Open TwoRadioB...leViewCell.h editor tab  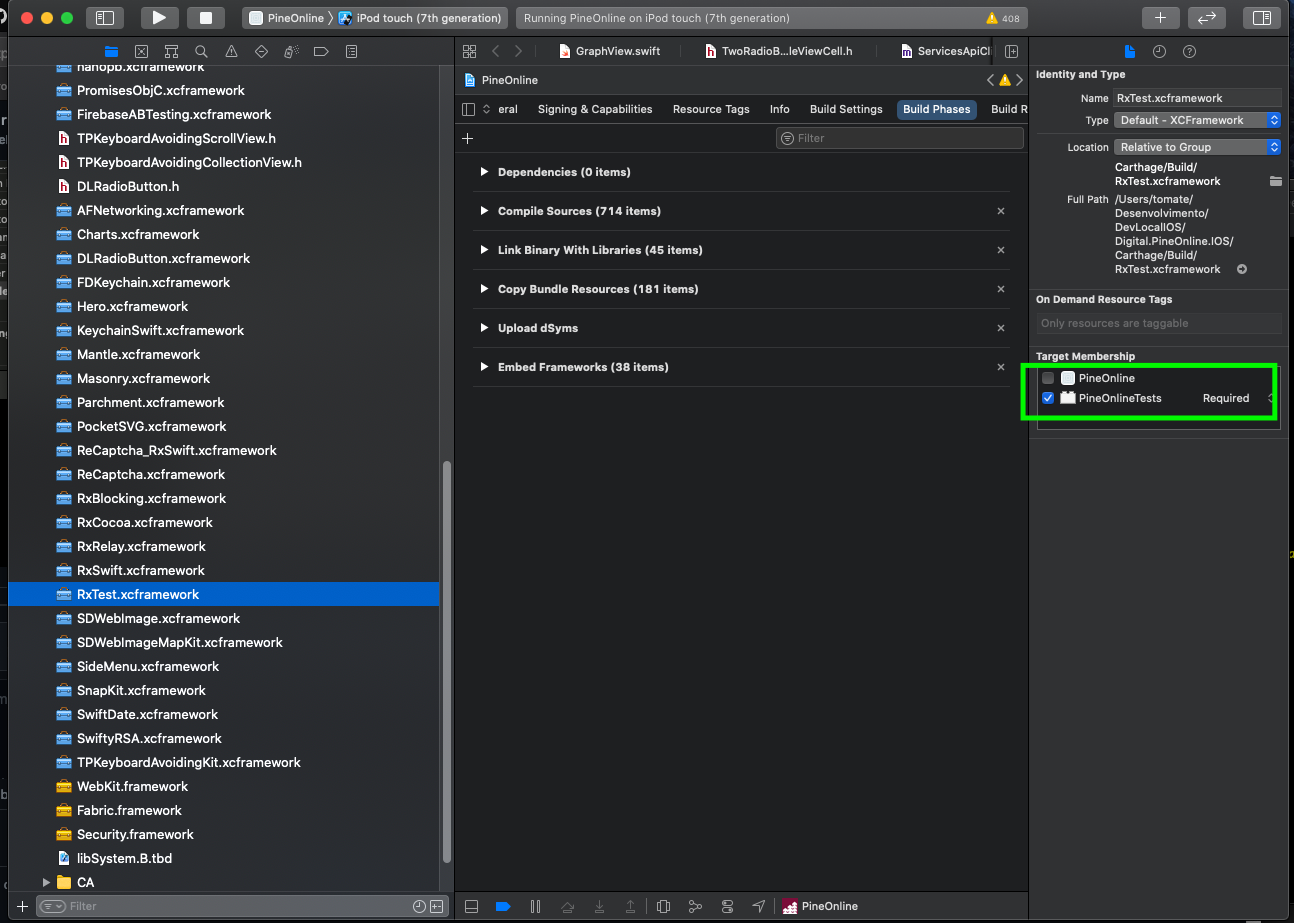tap(779, 51)
